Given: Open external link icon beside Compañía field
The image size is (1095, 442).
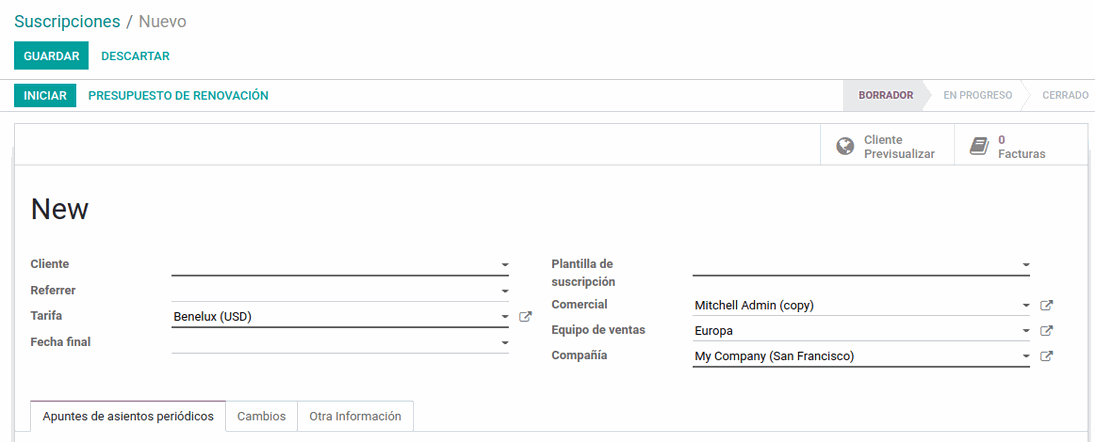Looking at the screenshot, I should (x=1046, y=356).
